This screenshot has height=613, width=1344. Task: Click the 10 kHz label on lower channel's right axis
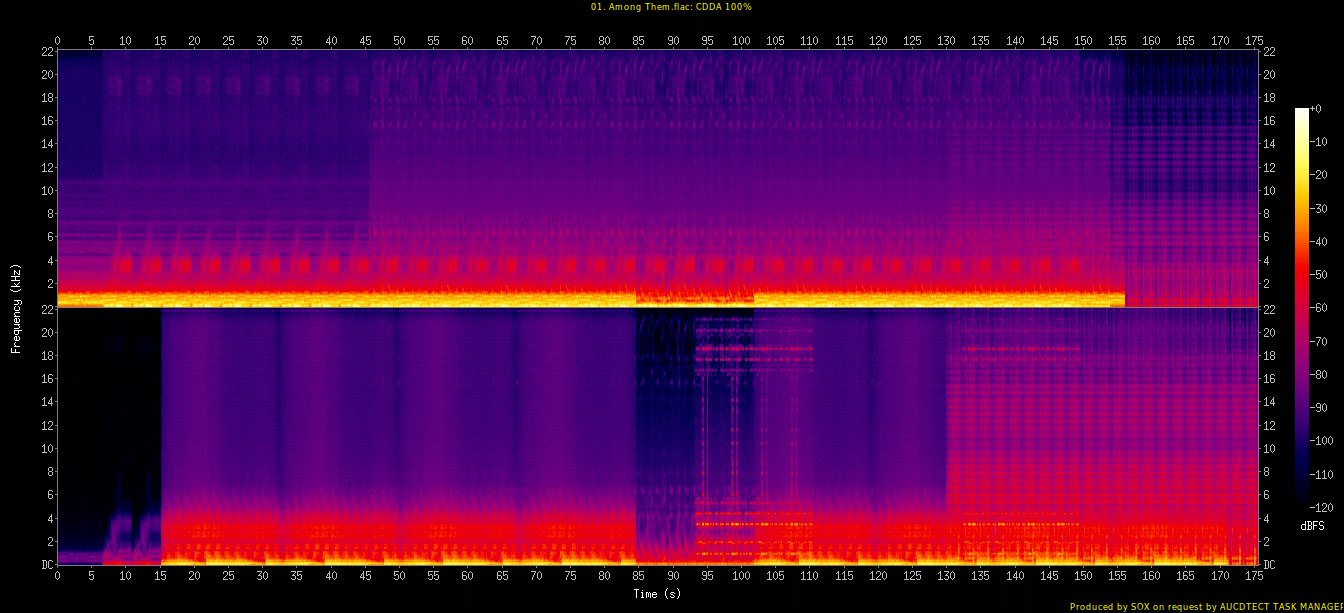1269,449
